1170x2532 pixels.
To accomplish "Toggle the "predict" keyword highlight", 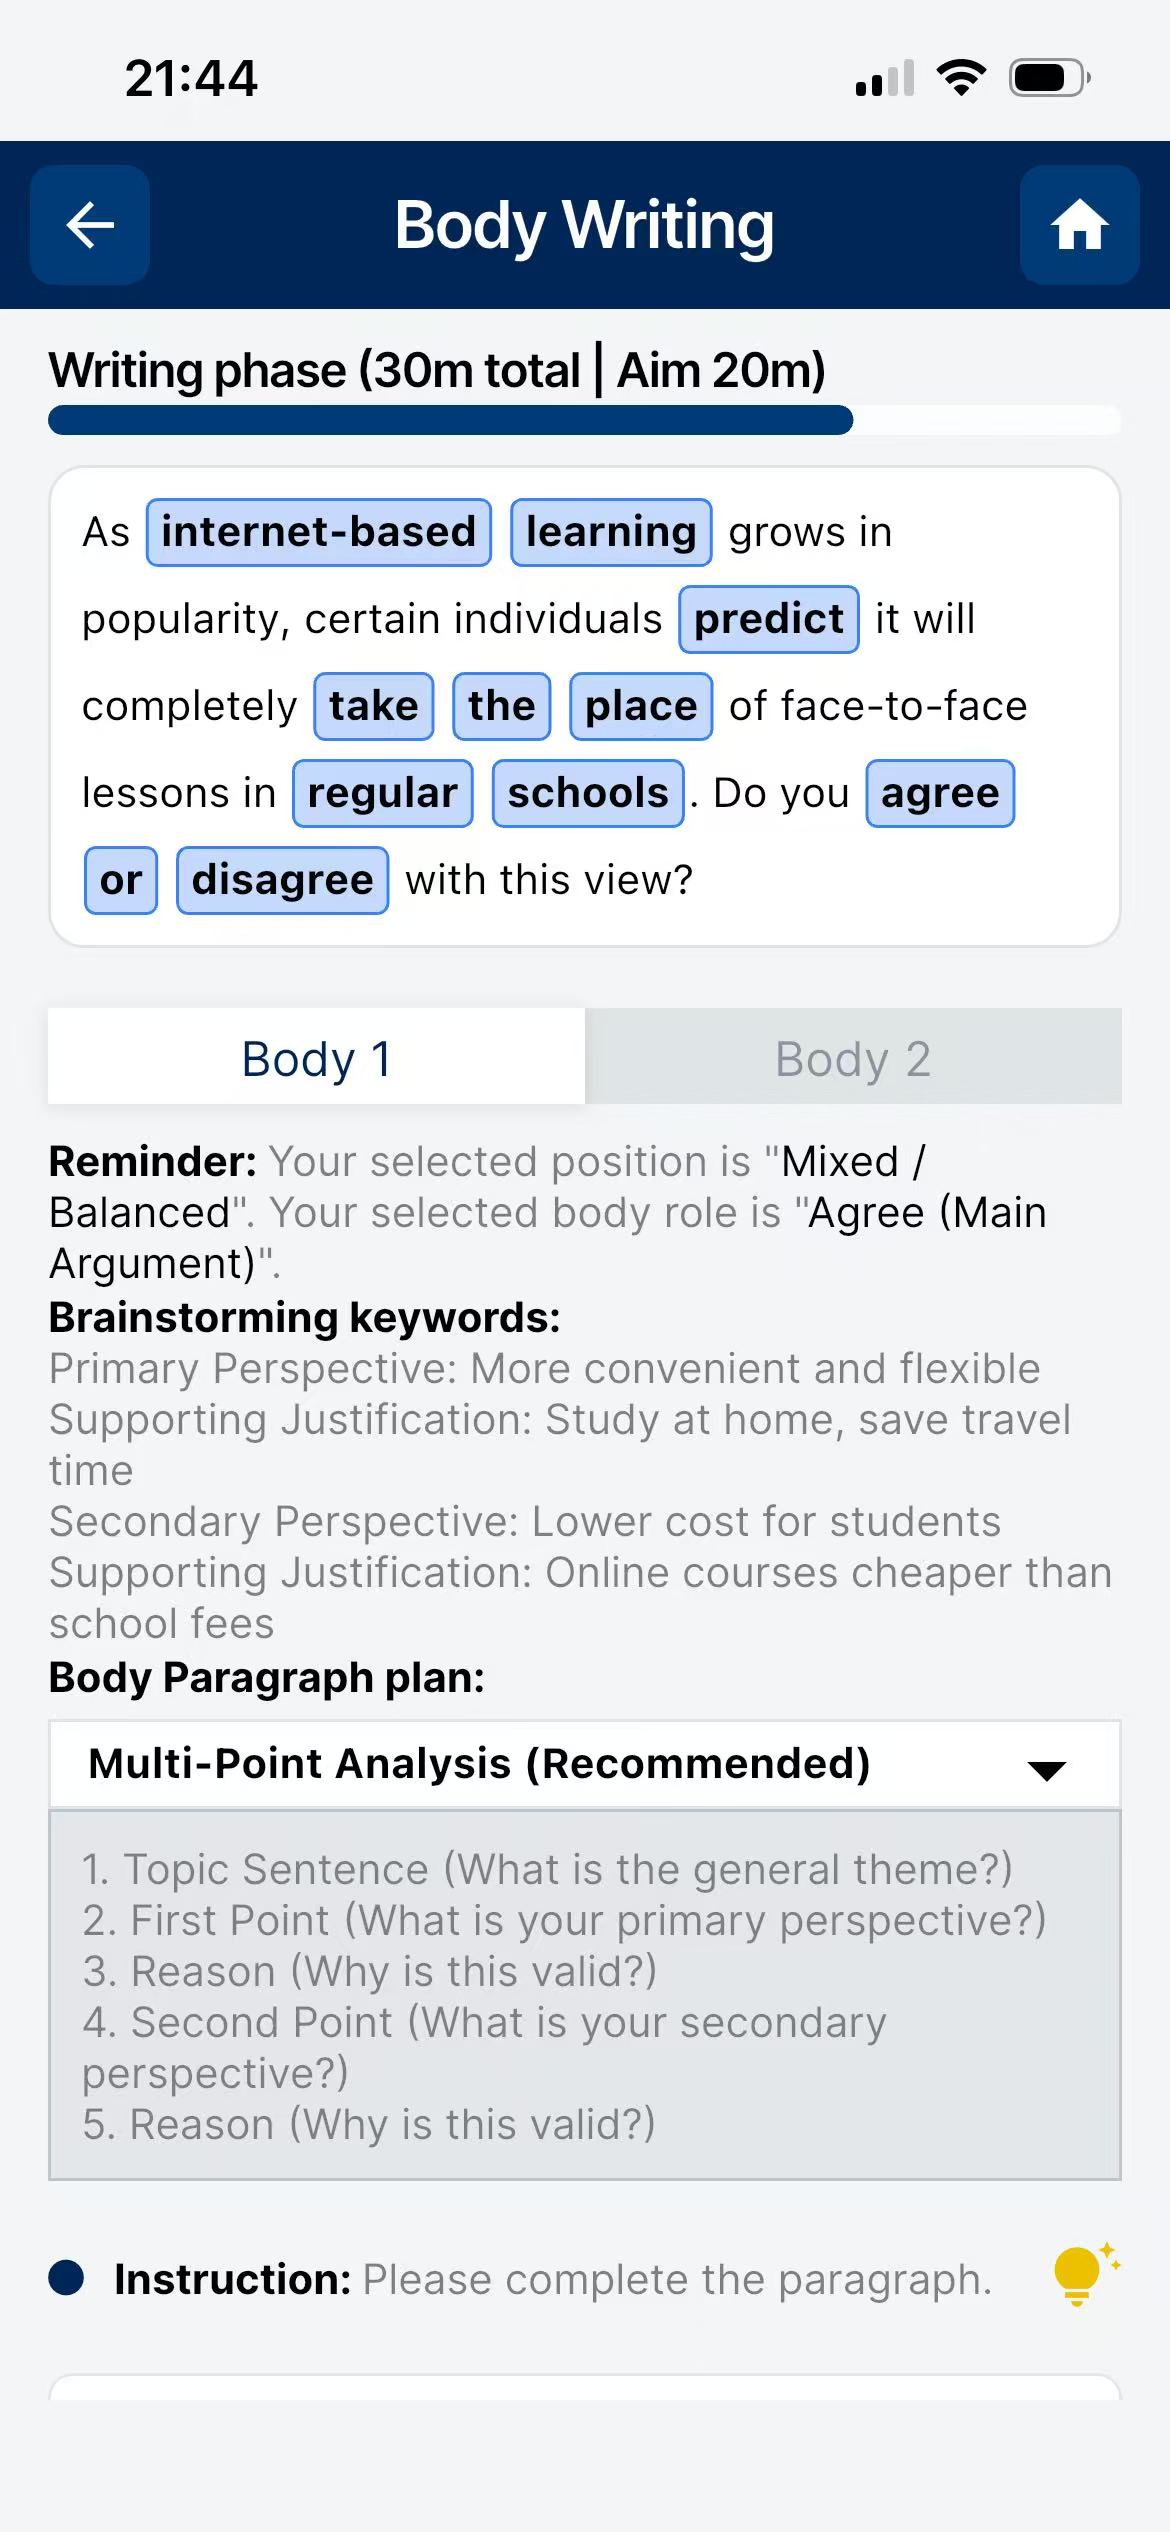I will [x=768, y=619].
